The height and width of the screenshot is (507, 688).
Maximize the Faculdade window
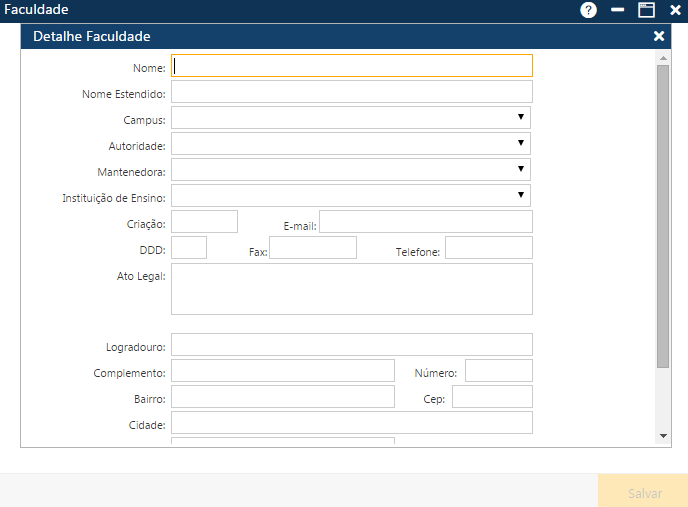click(646, 10)
